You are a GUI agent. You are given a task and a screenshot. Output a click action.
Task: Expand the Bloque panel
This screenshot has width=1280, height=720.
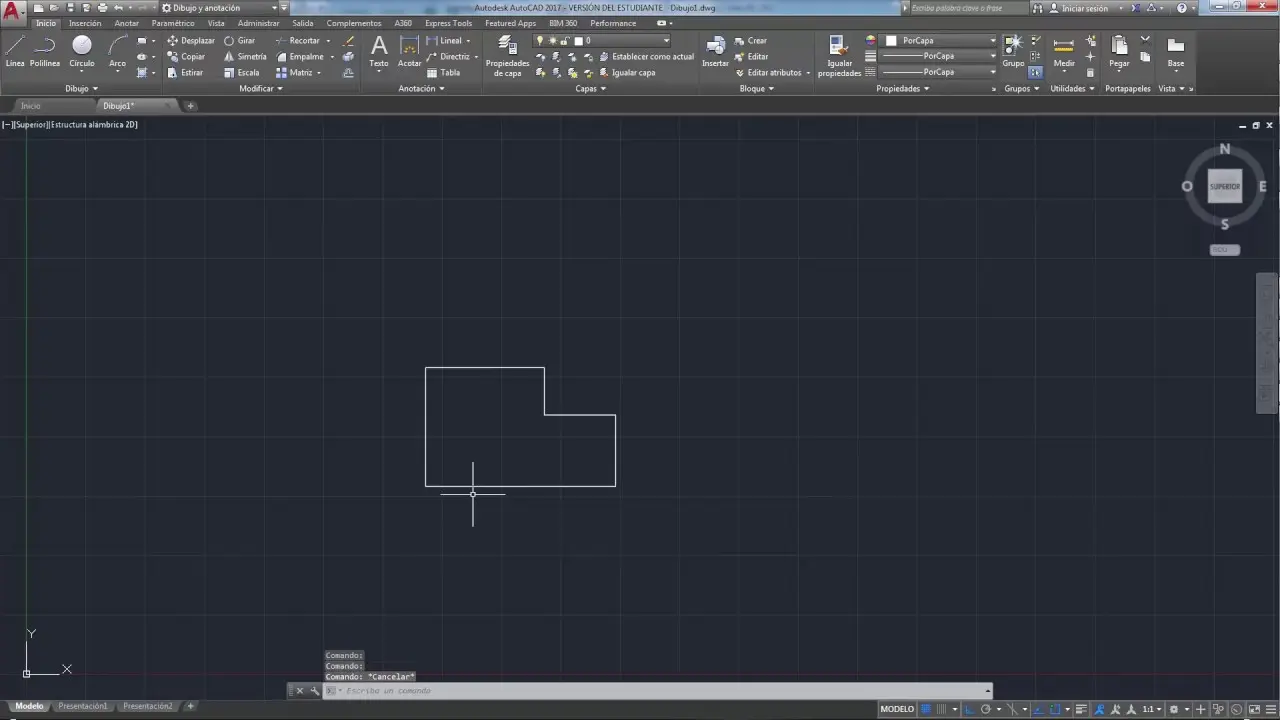pos(757,89)
